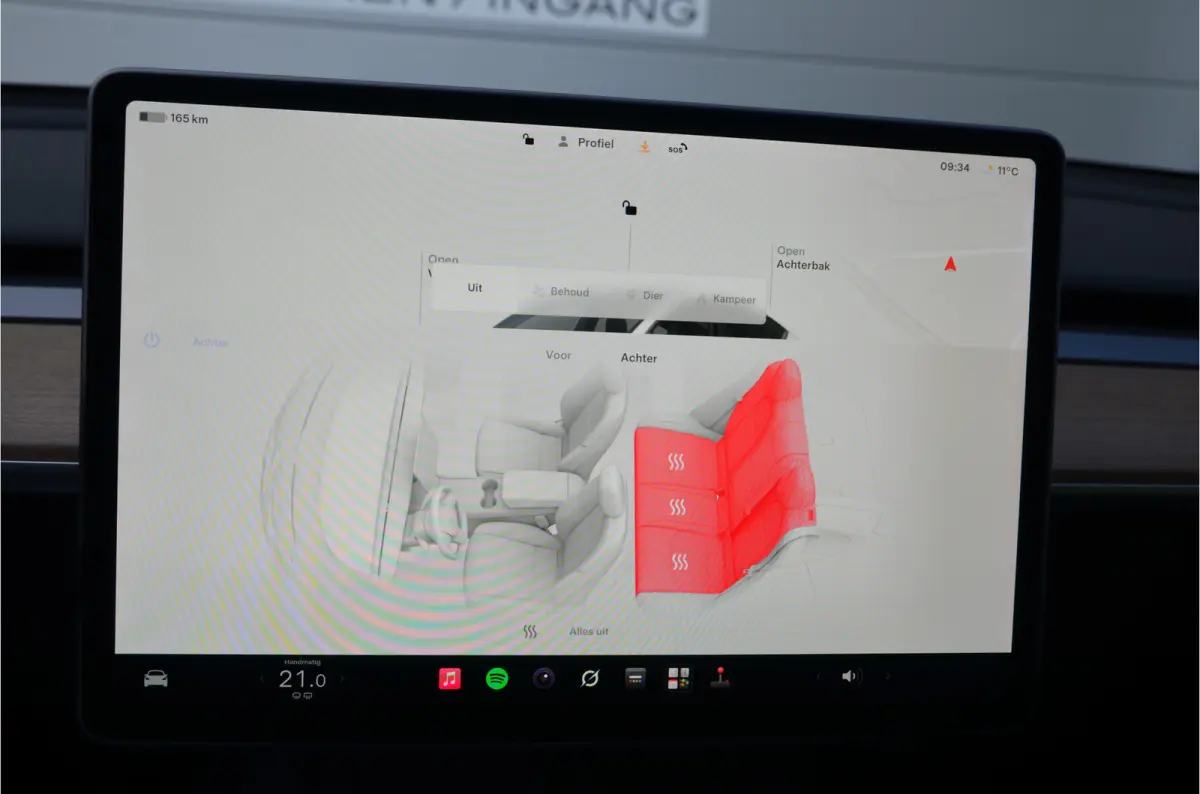Open the dark card-style app icon
This screenshot has width=1200, height=794.
(634, 678)
